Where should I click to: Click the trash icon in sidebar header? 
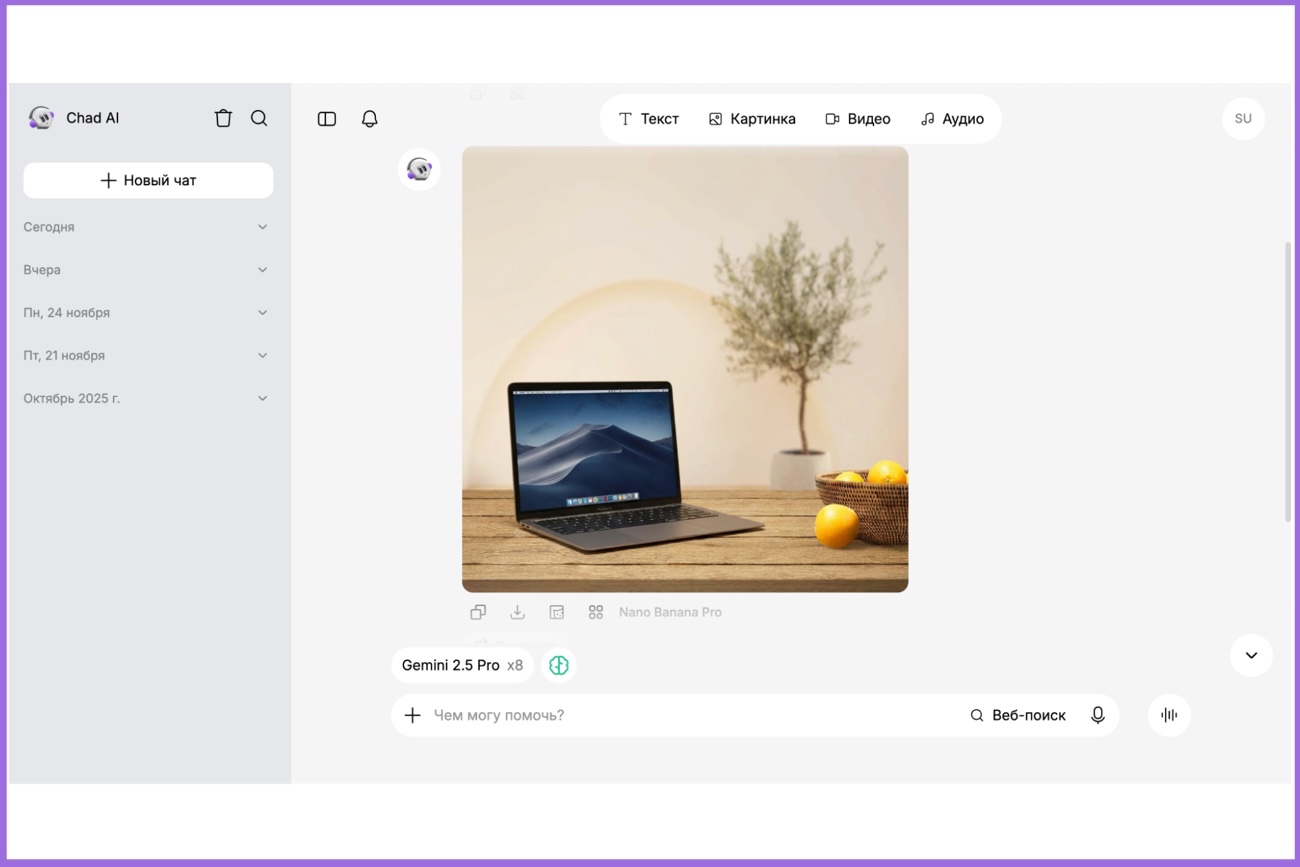[223, 118]
